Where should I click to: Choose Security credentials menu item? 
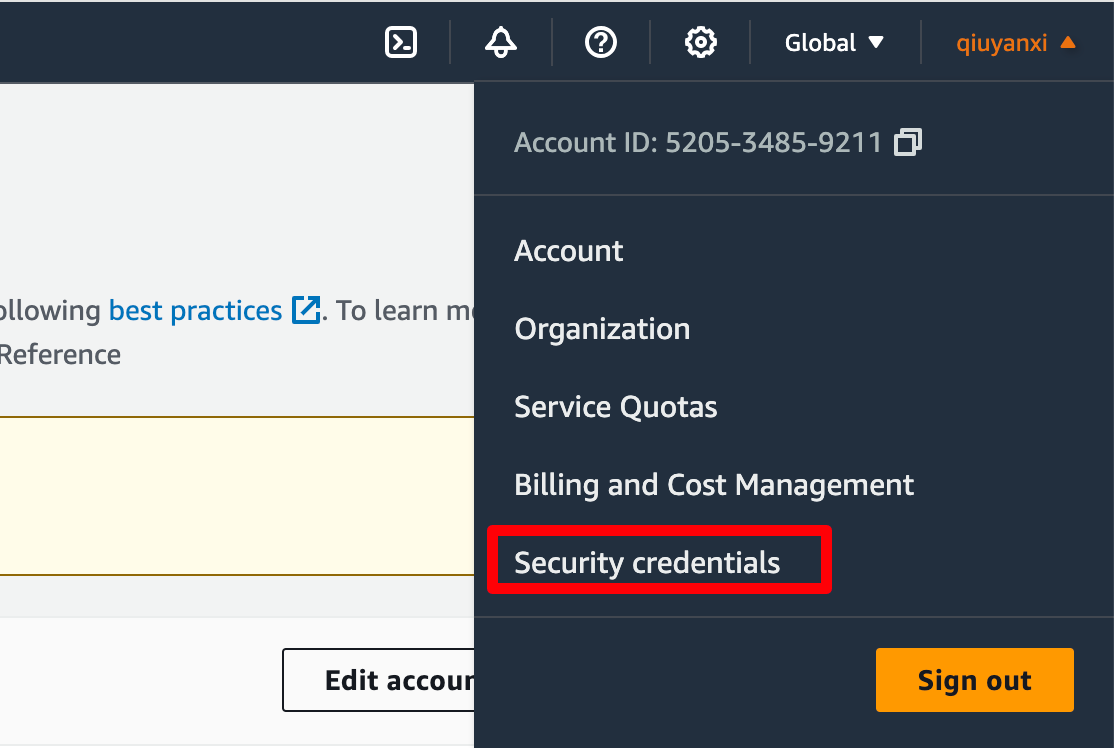(647, 563)
